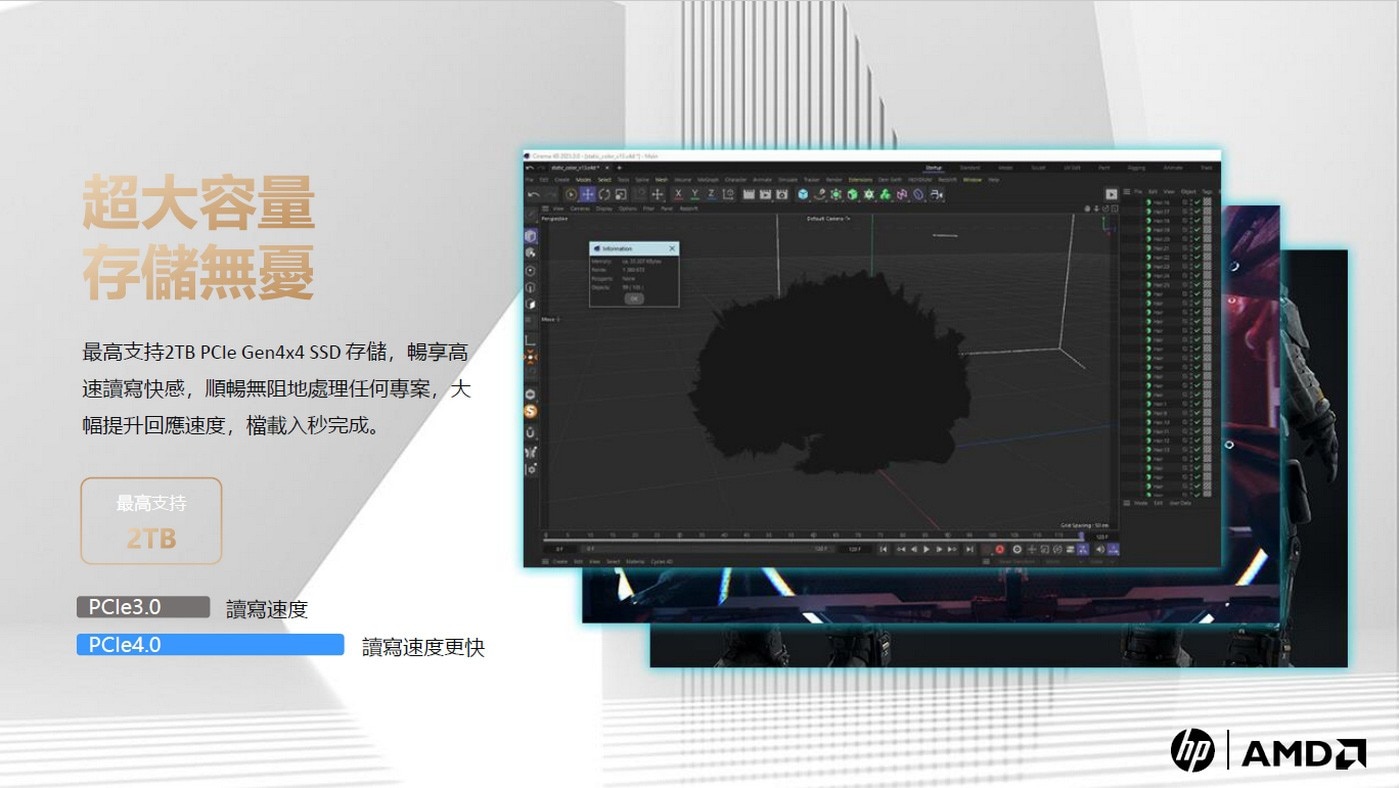Switch to the Startup layout tab
This screenshot has height=788, width=1400.
pyautogui.click(x=933, y=168)
